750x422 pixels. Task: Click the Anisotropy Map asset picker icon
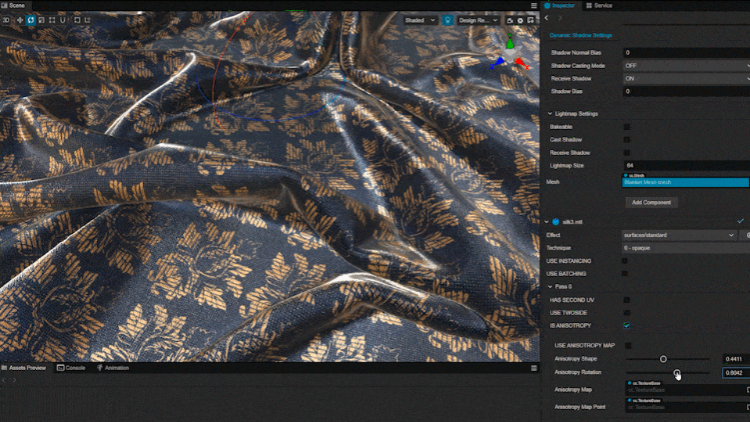point(748,390)
